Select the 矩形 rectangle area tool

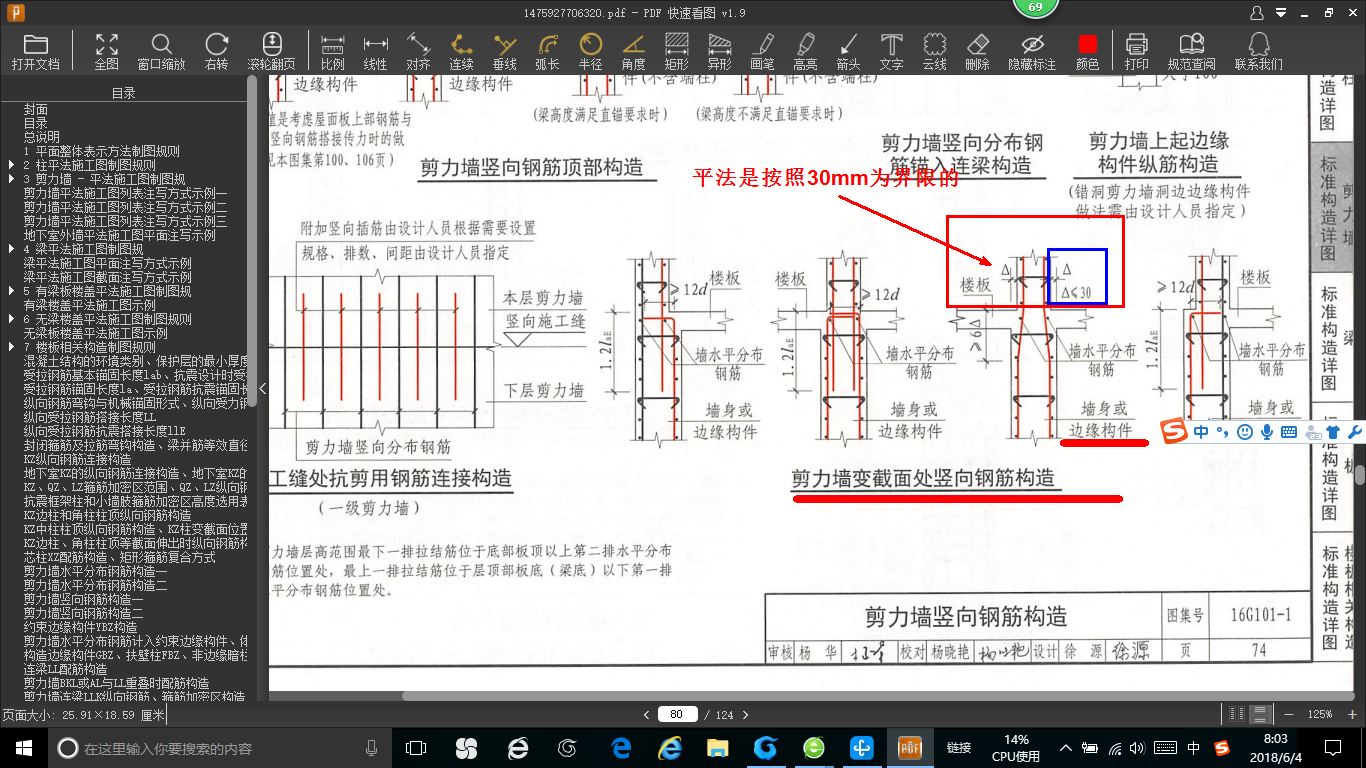[x=677, y=51]
